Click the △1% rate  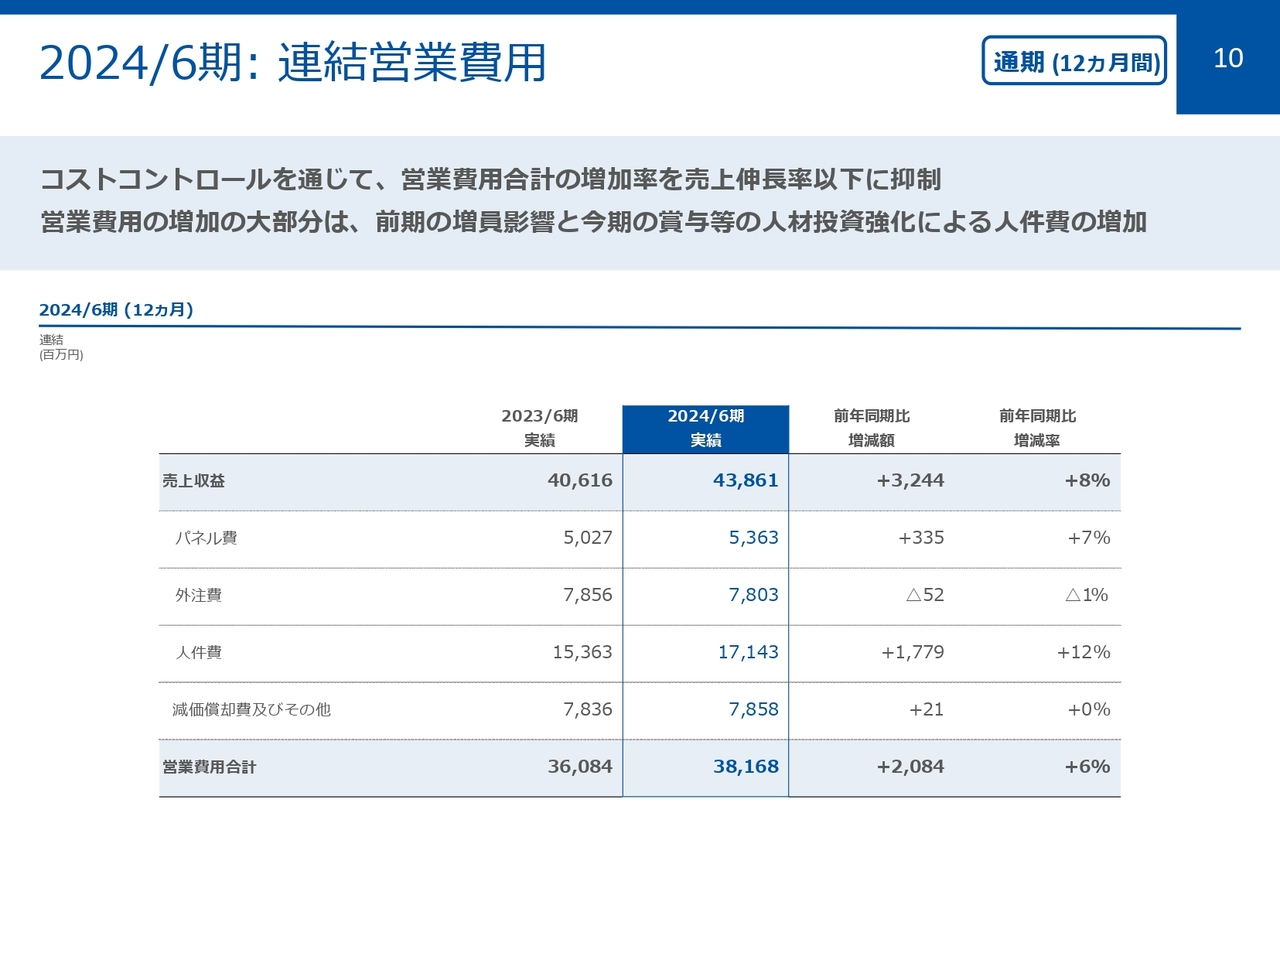(1088, 595)
